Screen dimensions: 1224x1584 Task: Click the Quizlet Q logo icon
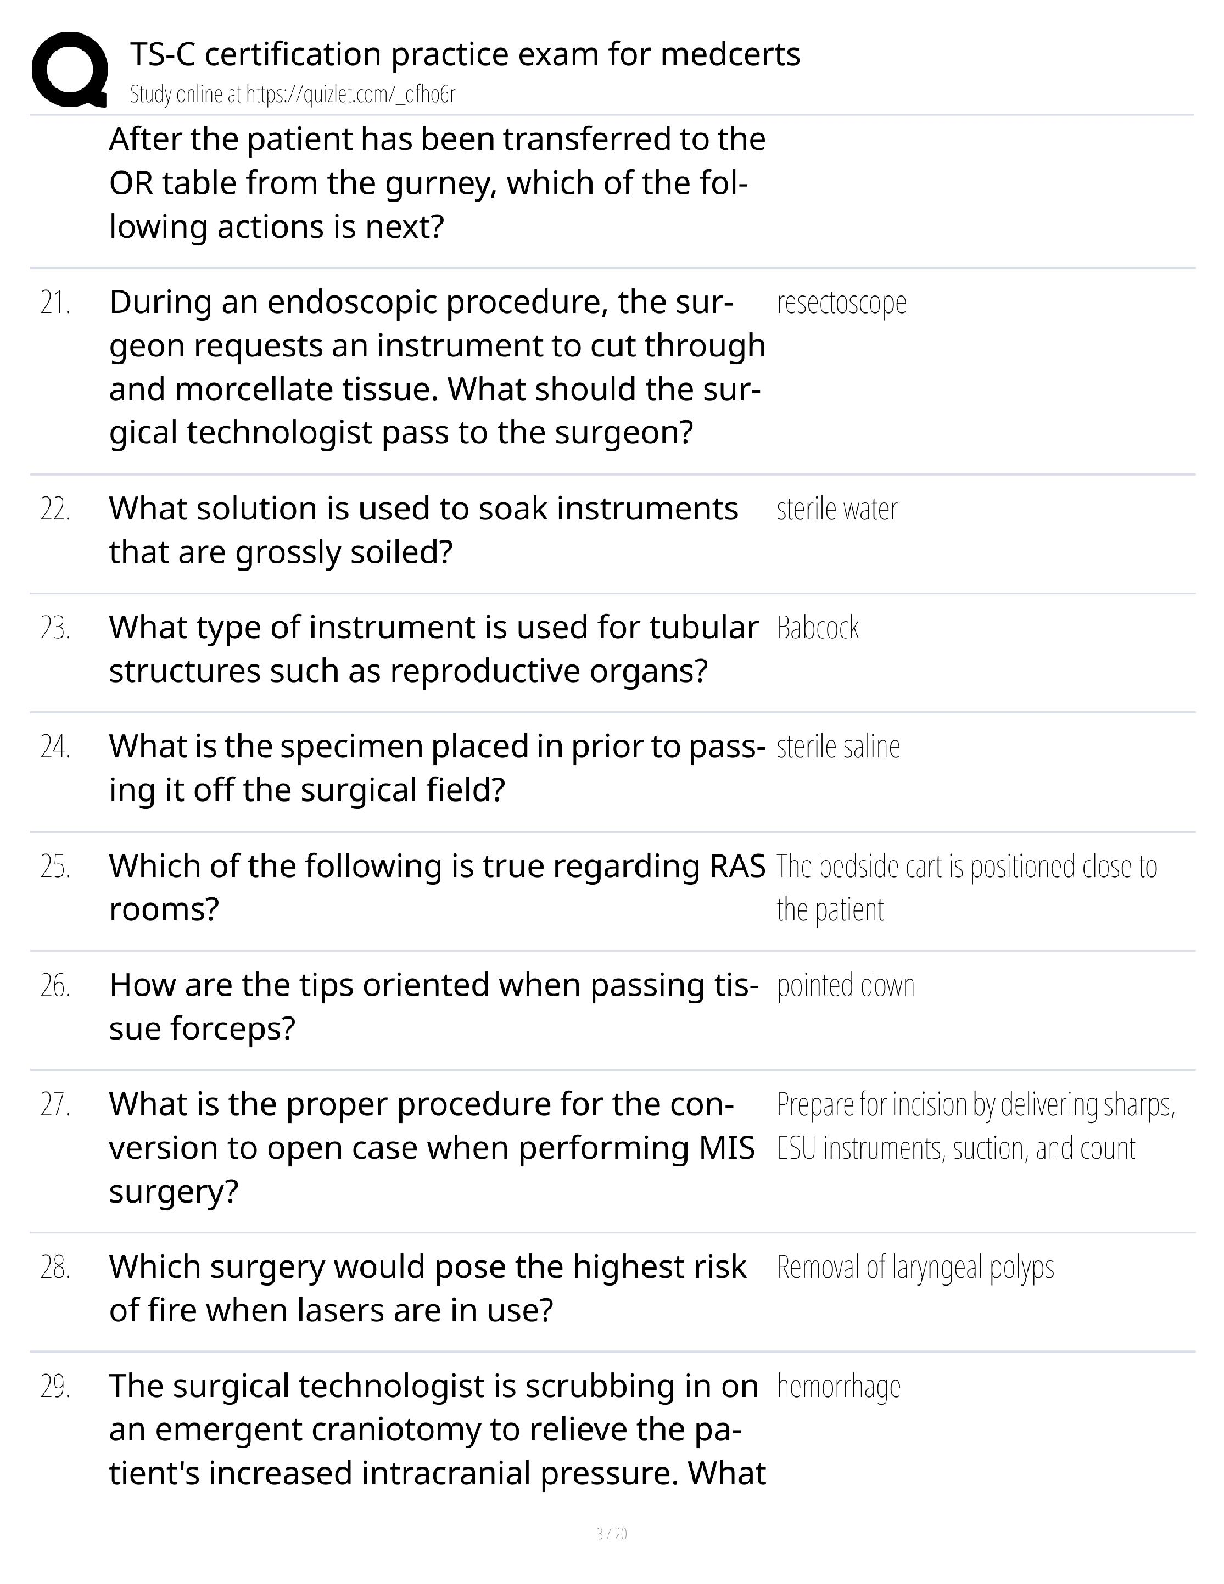click(x=70, y=70)
